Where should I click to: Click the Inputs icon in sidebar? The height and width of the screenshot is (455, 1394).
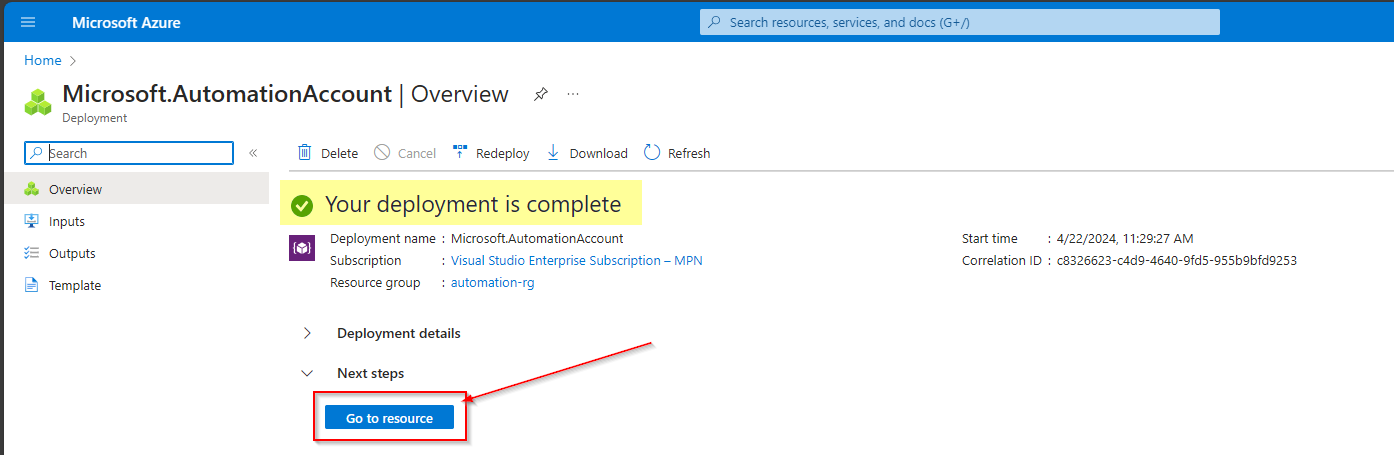click(x=31, y=221)
